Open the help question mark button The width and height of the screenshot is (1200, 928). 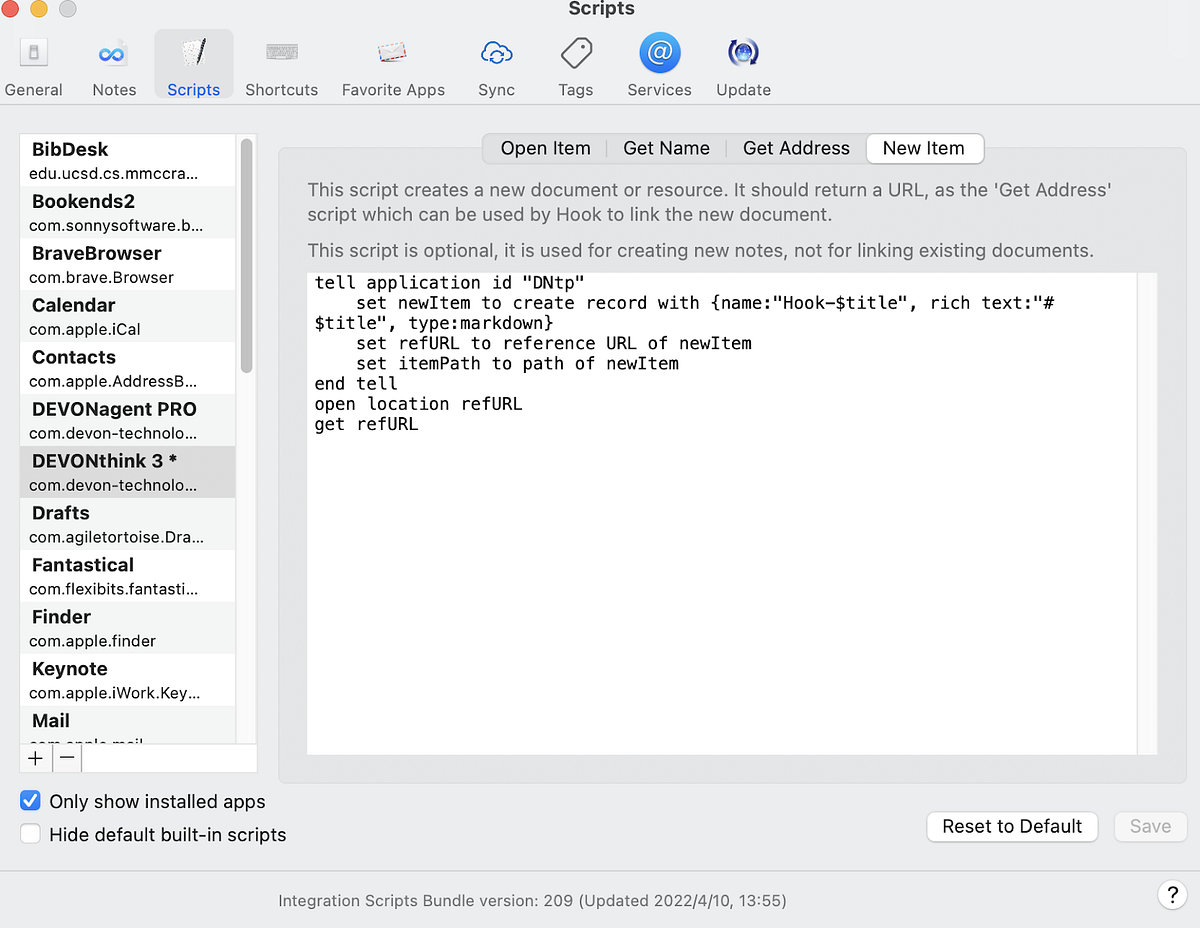(1171, 894)
